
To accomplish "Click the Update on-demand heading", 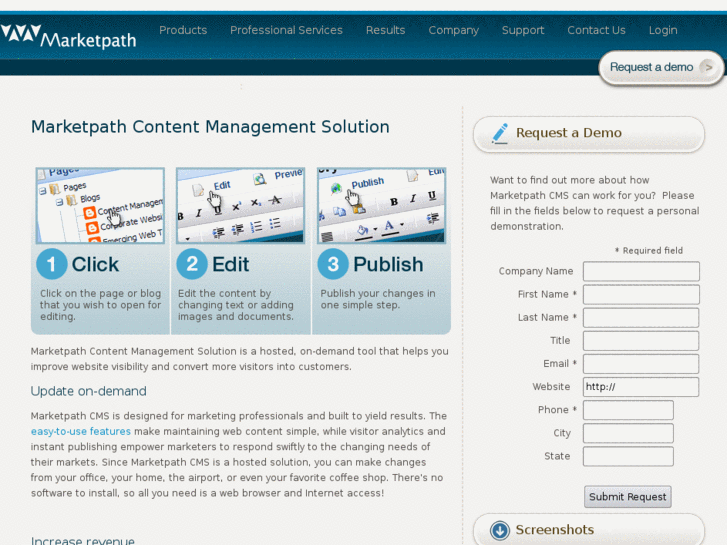I will (89, 391).
